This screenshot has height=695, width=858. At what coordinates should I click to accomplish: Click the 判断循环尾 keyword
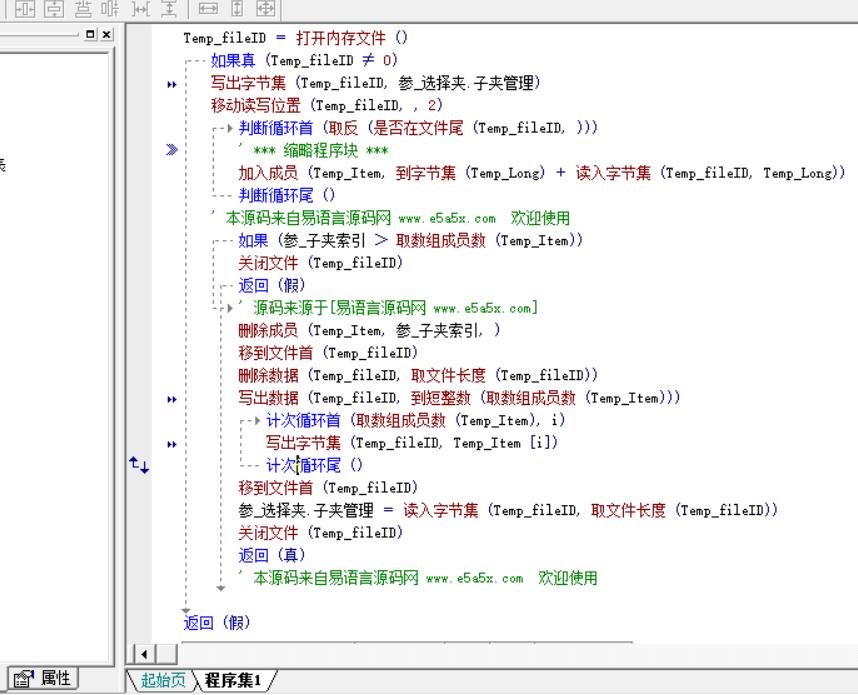[x=276, y=195]
